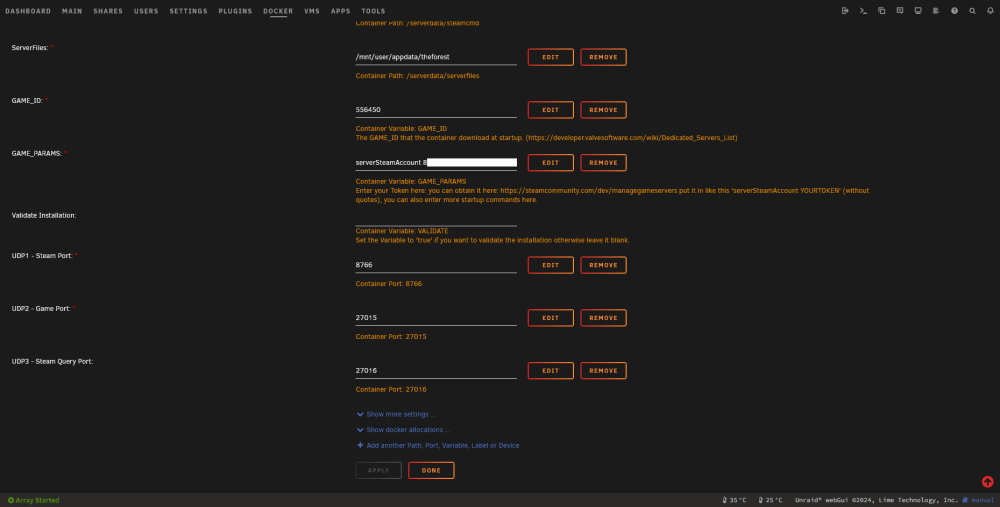Click the 'Container Port: 8766' text
Viewport: 1000px width, 507px height.
click(388, 284)
